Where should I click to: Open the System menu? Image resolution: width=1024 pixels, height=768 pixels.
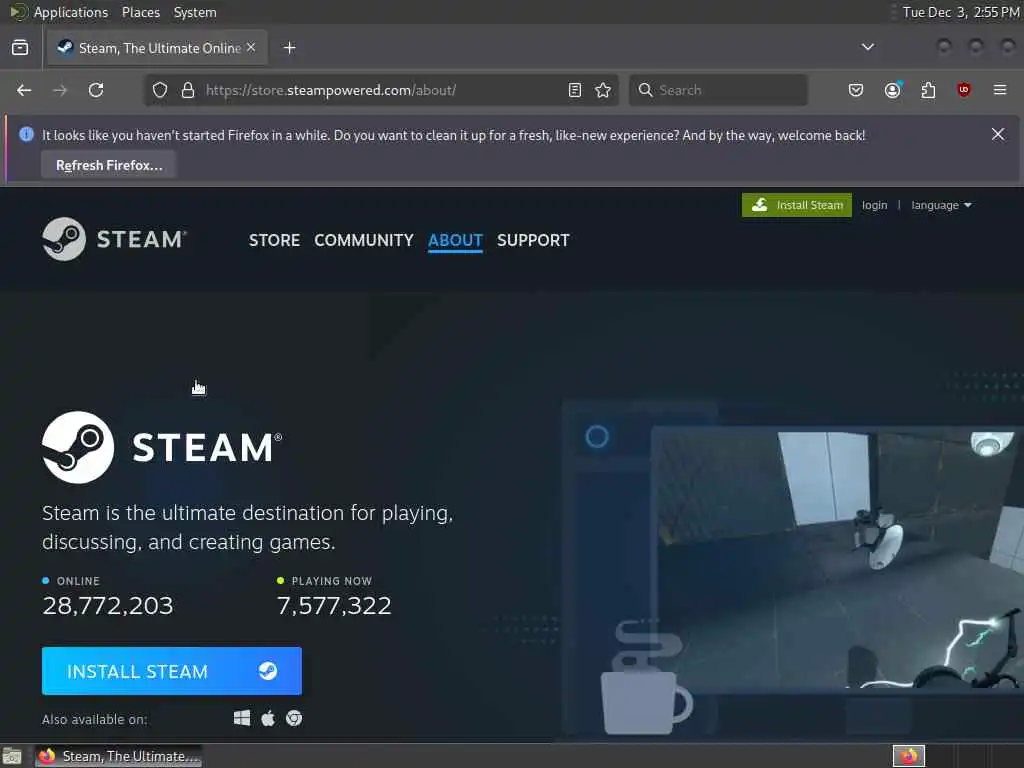[195, 12]
